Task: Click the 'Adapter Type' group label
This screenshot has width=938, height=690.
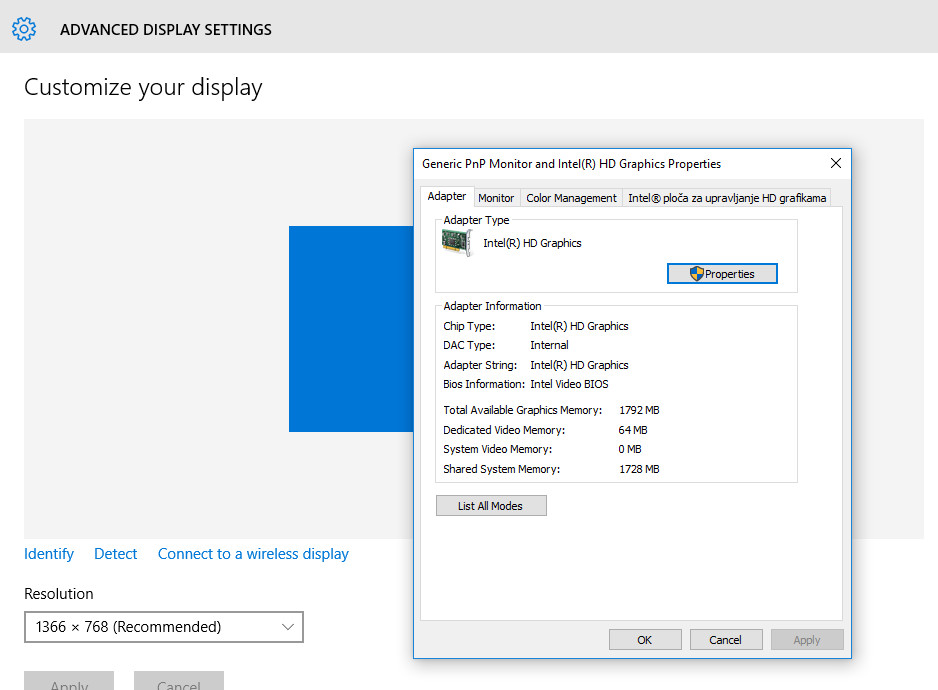Action: (x=476, y=220)
